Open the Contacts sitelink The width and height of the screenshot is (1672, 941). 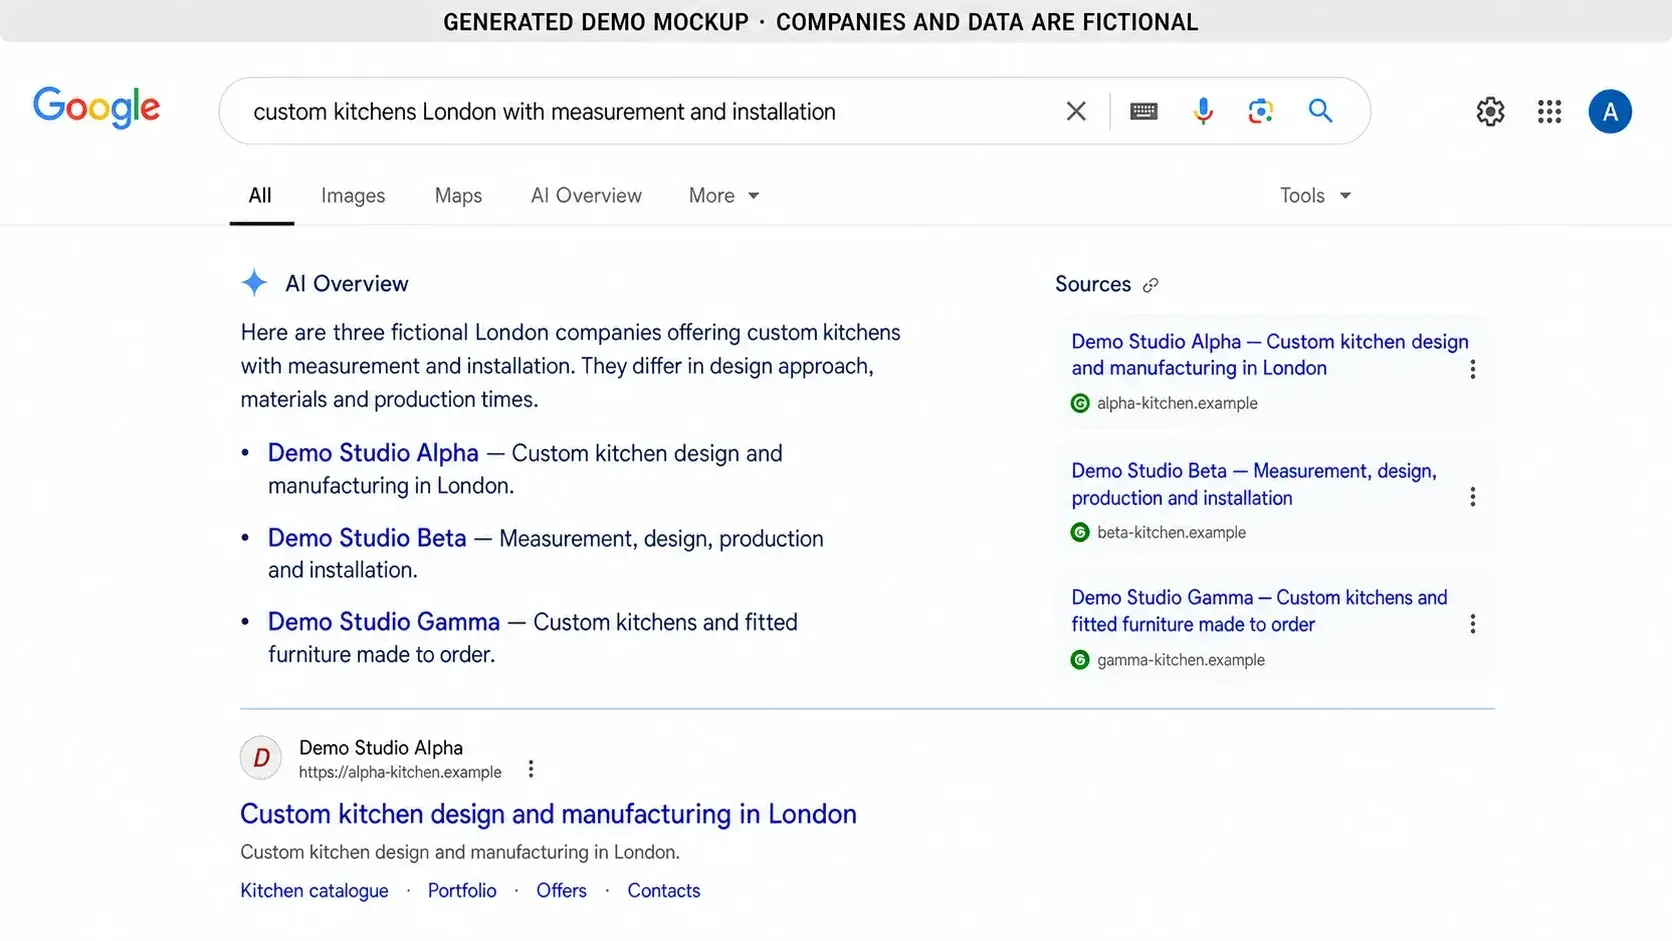click(664, 891)
